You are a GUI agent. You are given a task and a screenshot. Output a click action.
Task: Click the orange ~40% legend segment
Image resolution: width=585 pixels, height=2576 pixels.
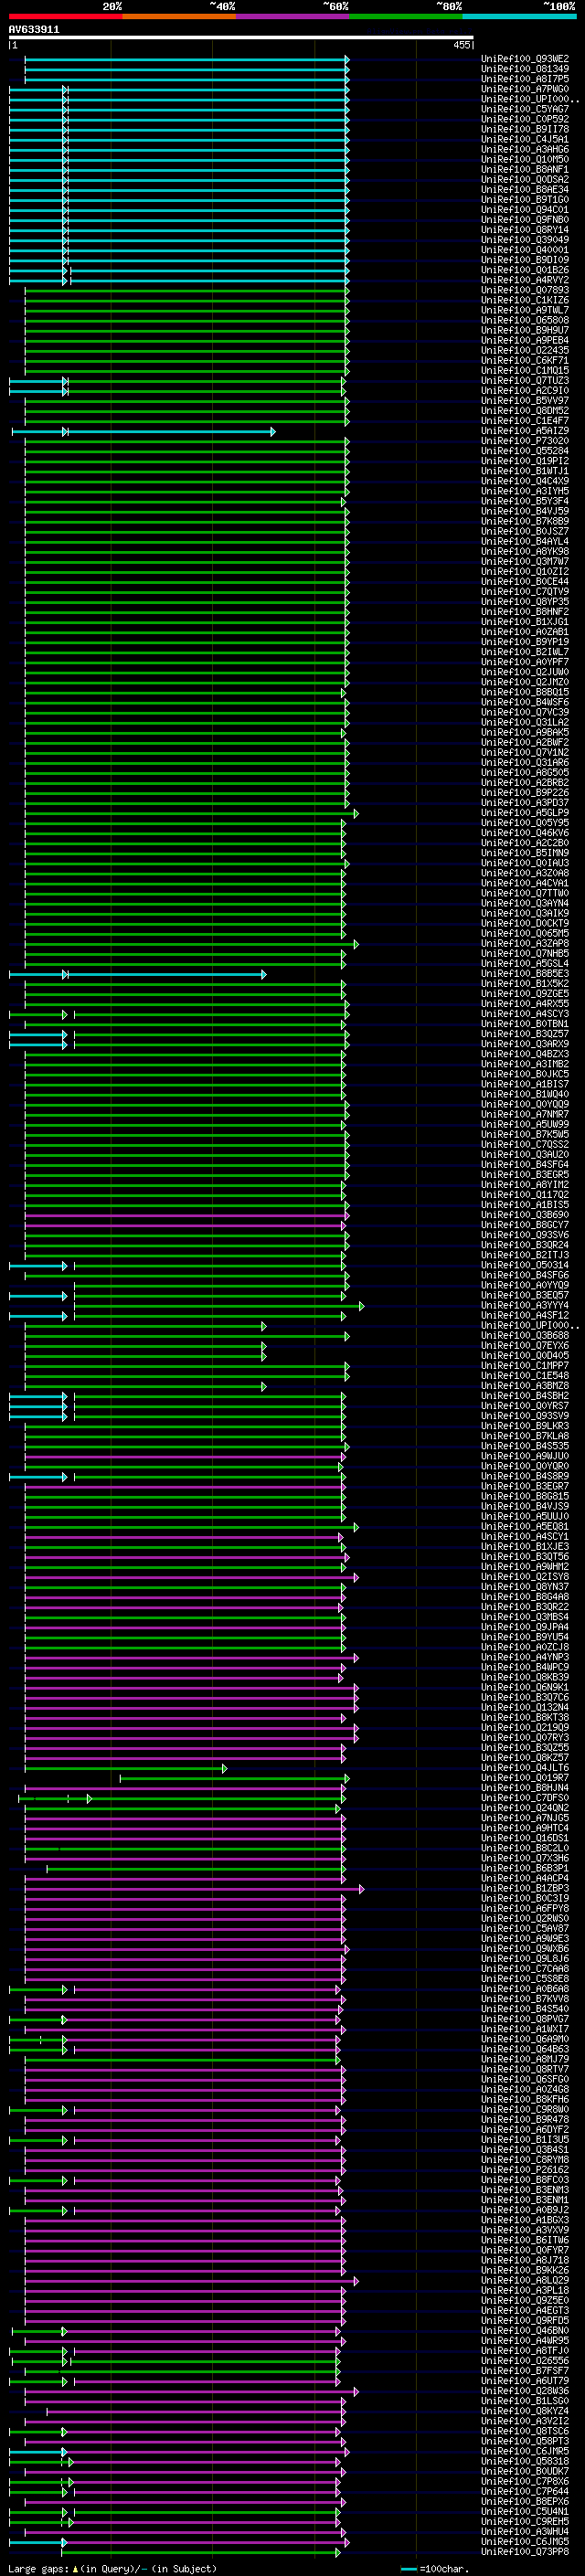tap(179, 16)
